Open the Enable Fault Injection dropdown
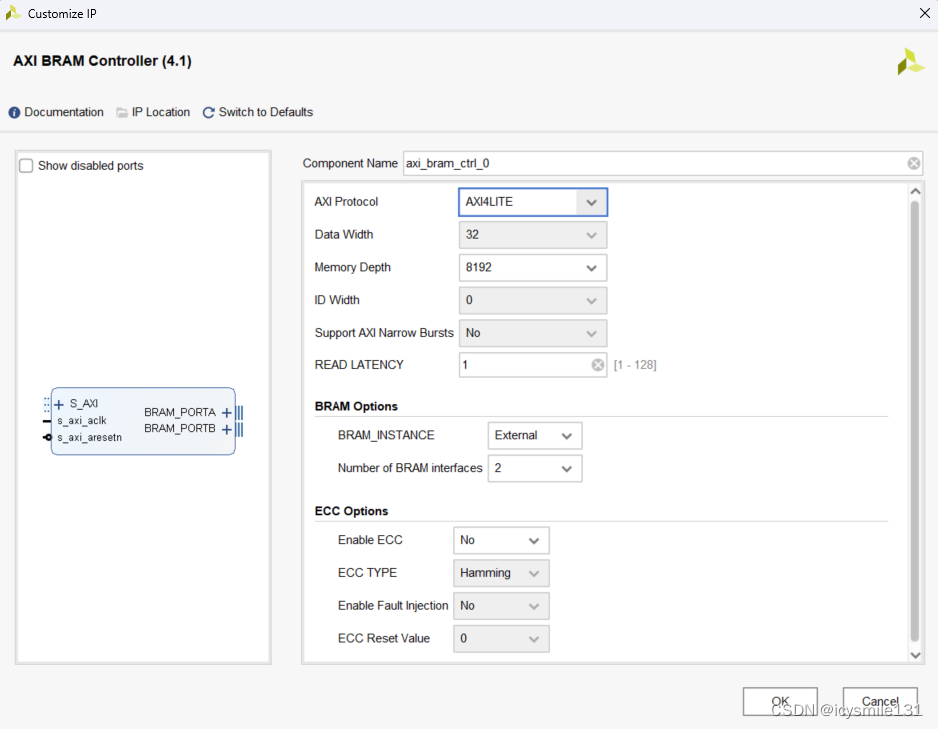This screenshot has width=938, height=729. (501, 606)
